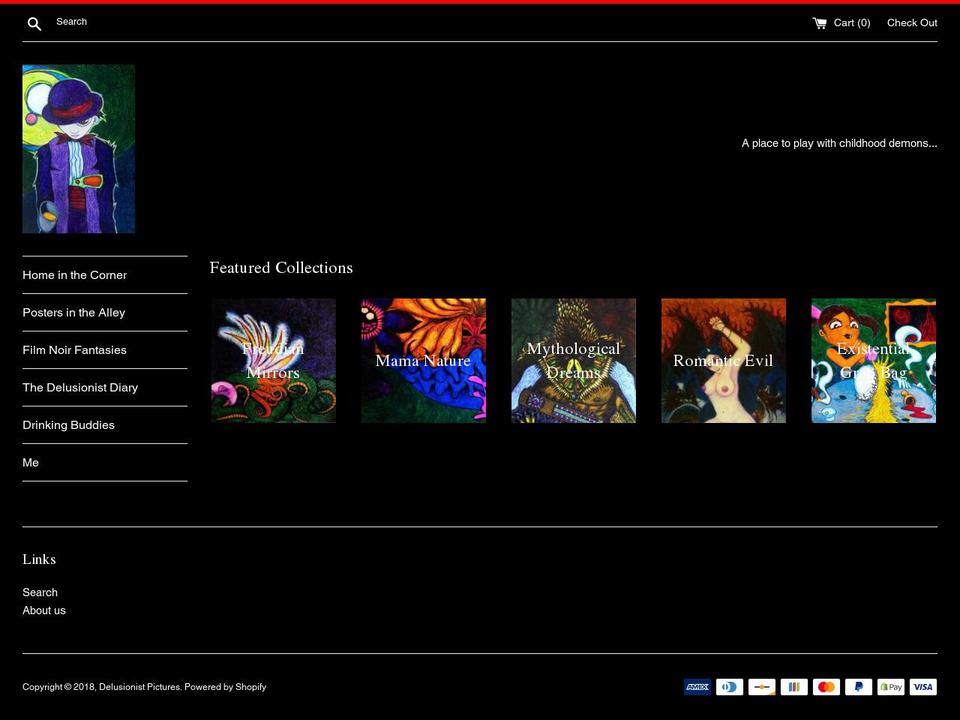Click the Mastercard payment icon

pos(827,687)
